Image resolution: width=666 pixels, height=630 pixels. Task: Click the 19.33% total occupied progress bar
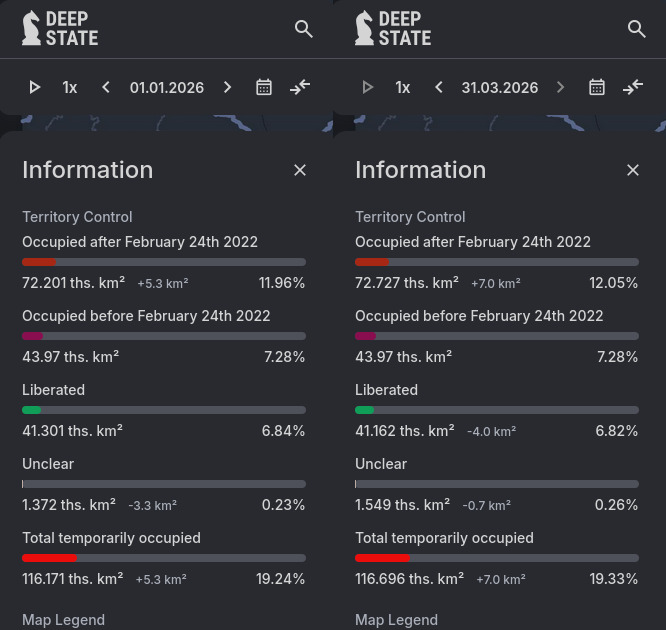497,558
